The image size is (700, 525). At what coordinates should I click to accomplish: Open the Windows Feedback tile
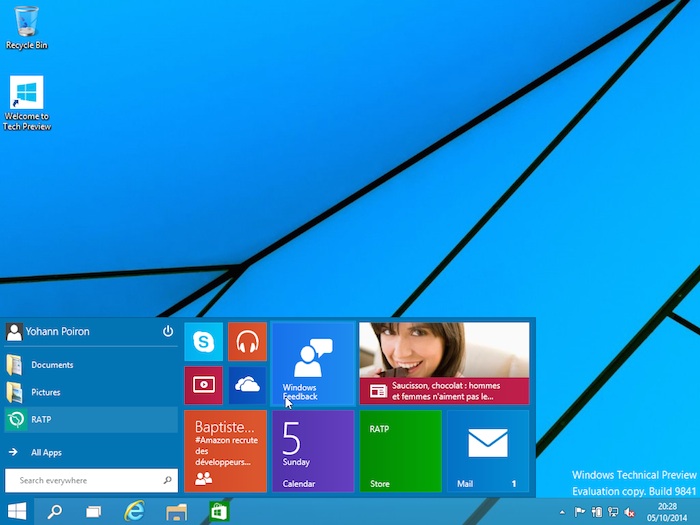[x=313, y=363]
